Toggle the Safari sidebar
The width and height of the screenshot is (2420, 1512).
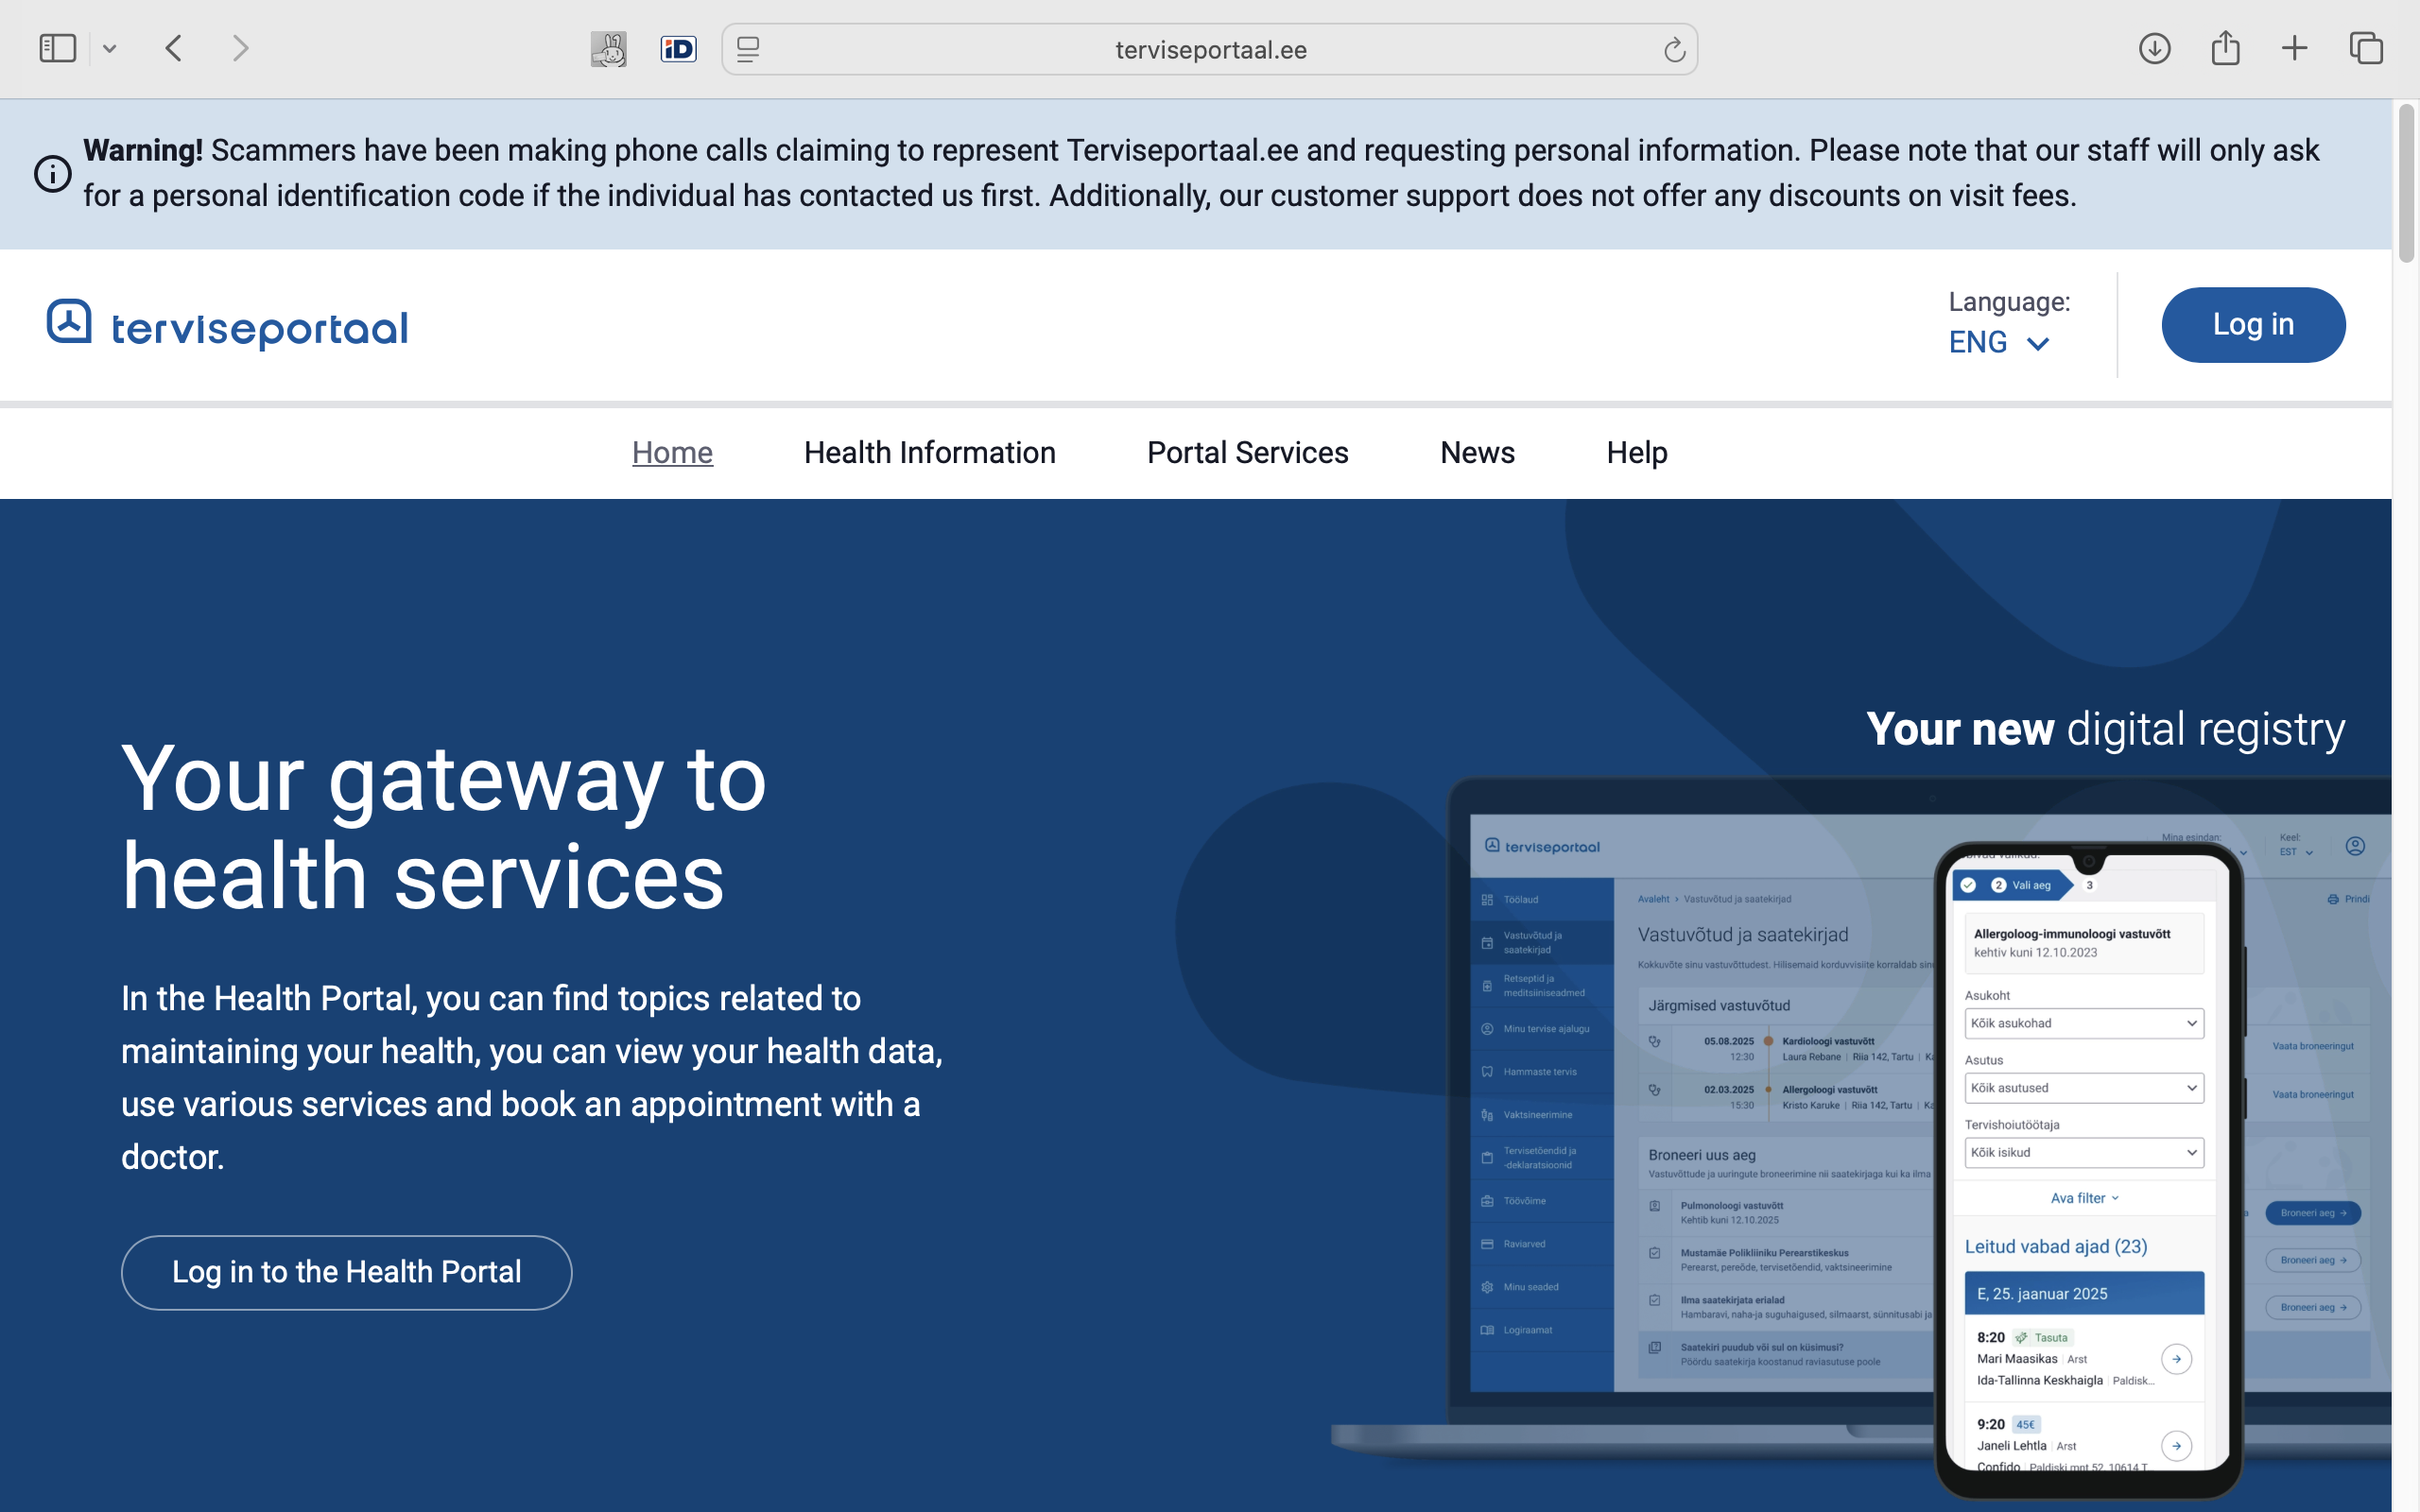58,48
